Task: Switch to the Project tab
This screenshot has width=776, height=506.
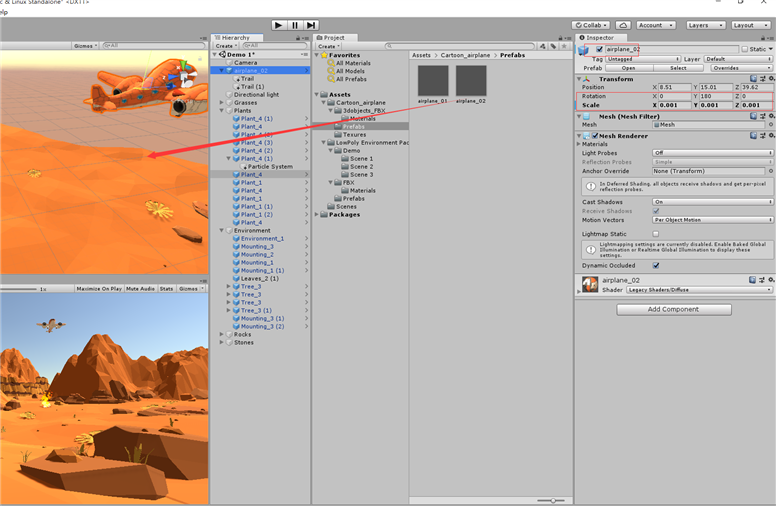Action: coord(335,38)
